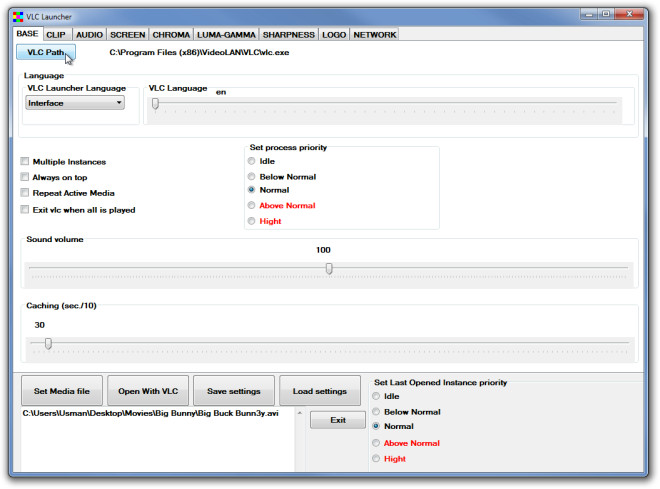Click the Exit button
660x489 pixels.
coord(338,420)
